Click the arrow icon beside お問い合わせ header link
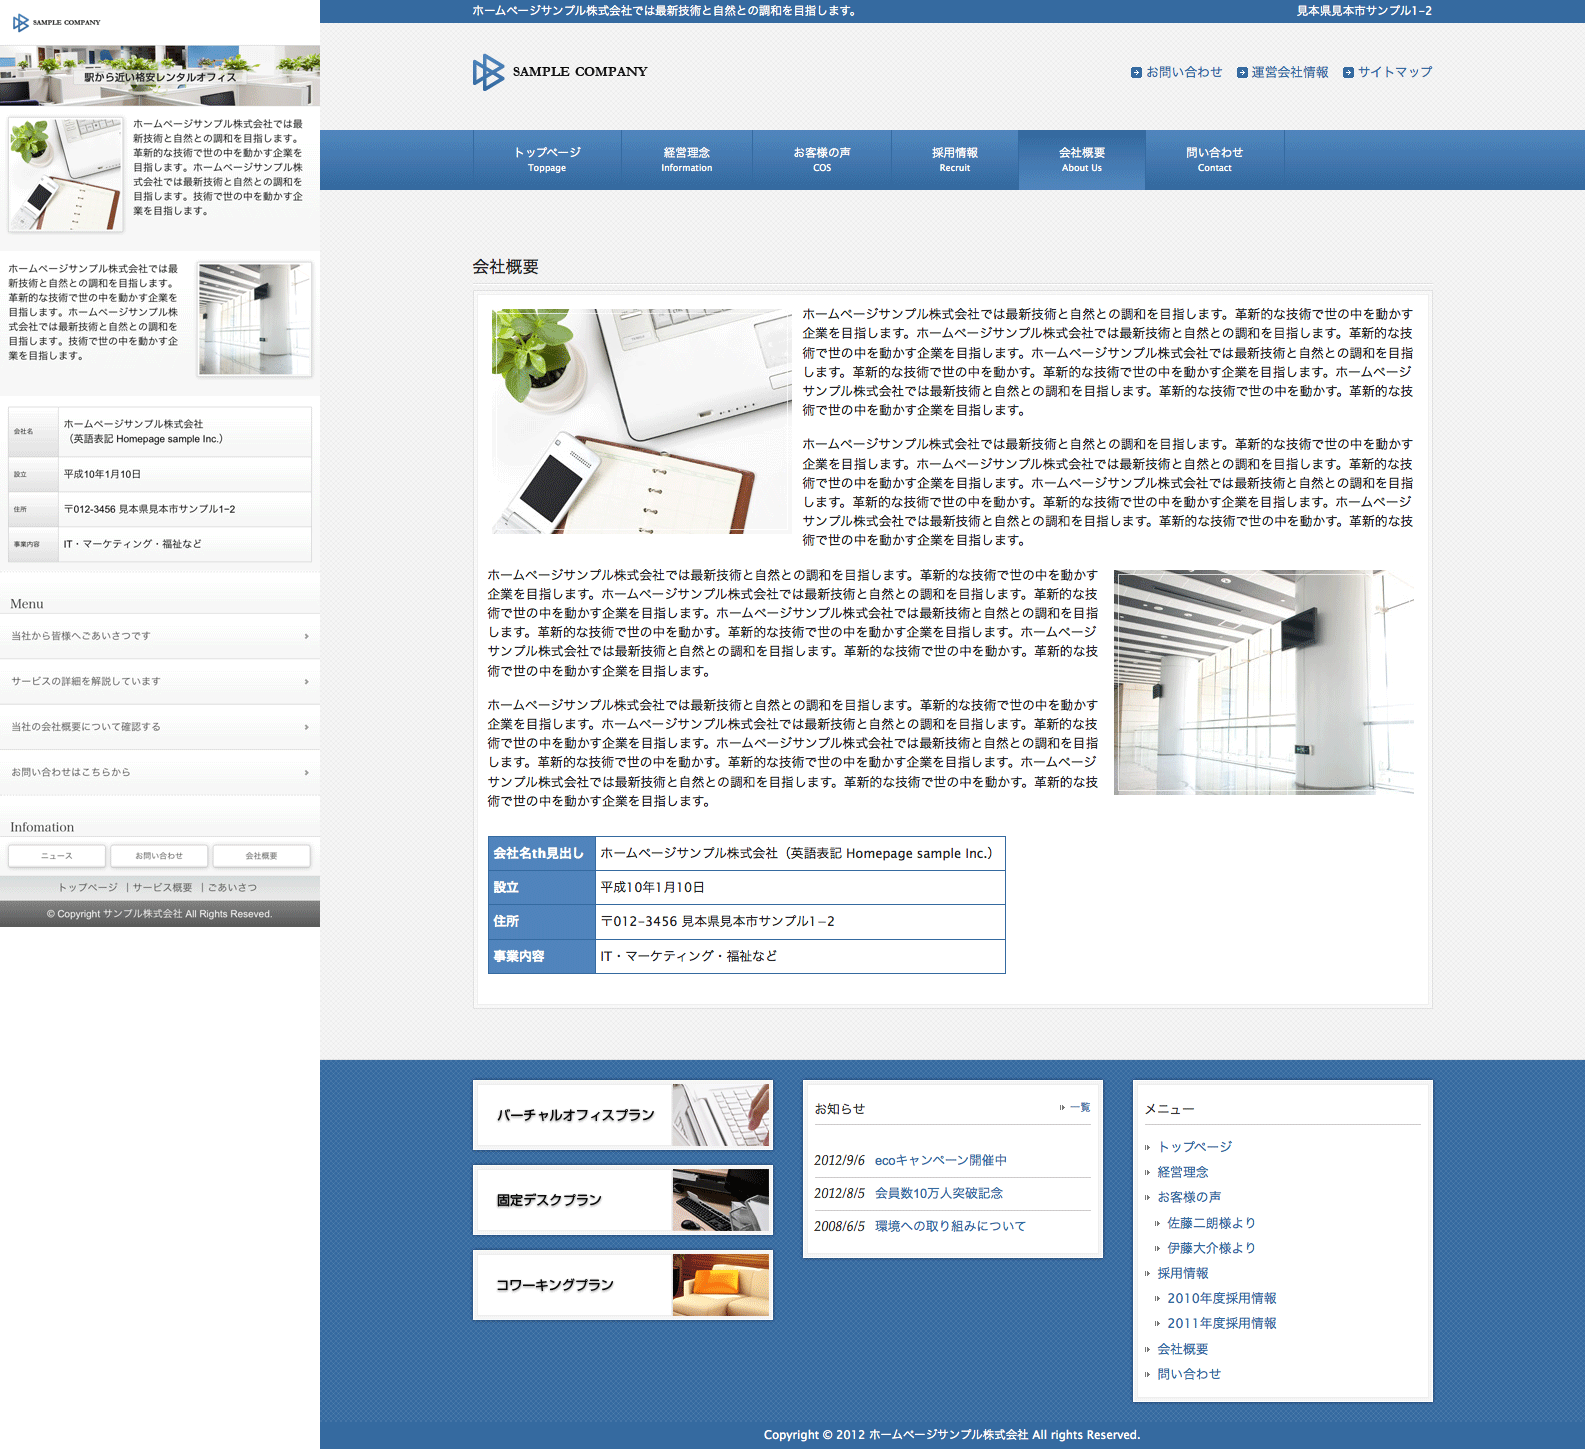The height and width of the screenshot is (1449, 1585). [x=1136, y=73]
